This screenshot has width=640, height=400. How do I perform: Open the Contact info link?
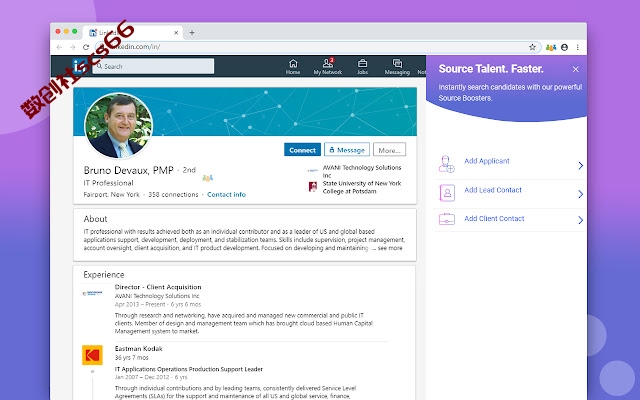pyautogui.click(x=227, y=194)
